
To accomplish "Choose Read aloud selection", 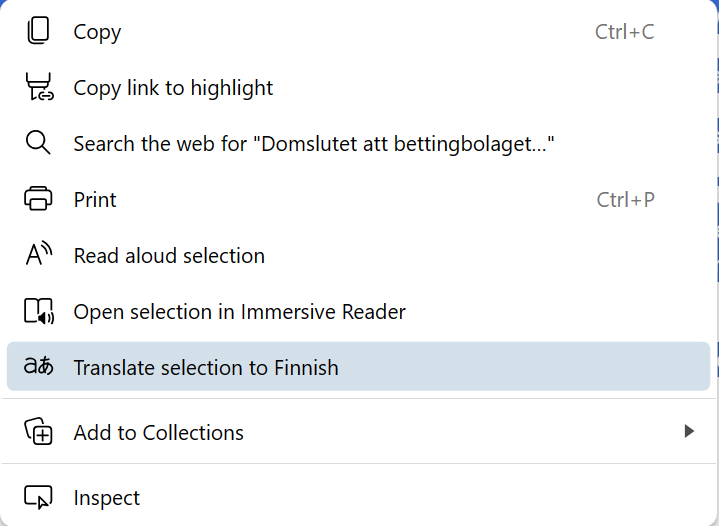I will click(x=358, y=255).
